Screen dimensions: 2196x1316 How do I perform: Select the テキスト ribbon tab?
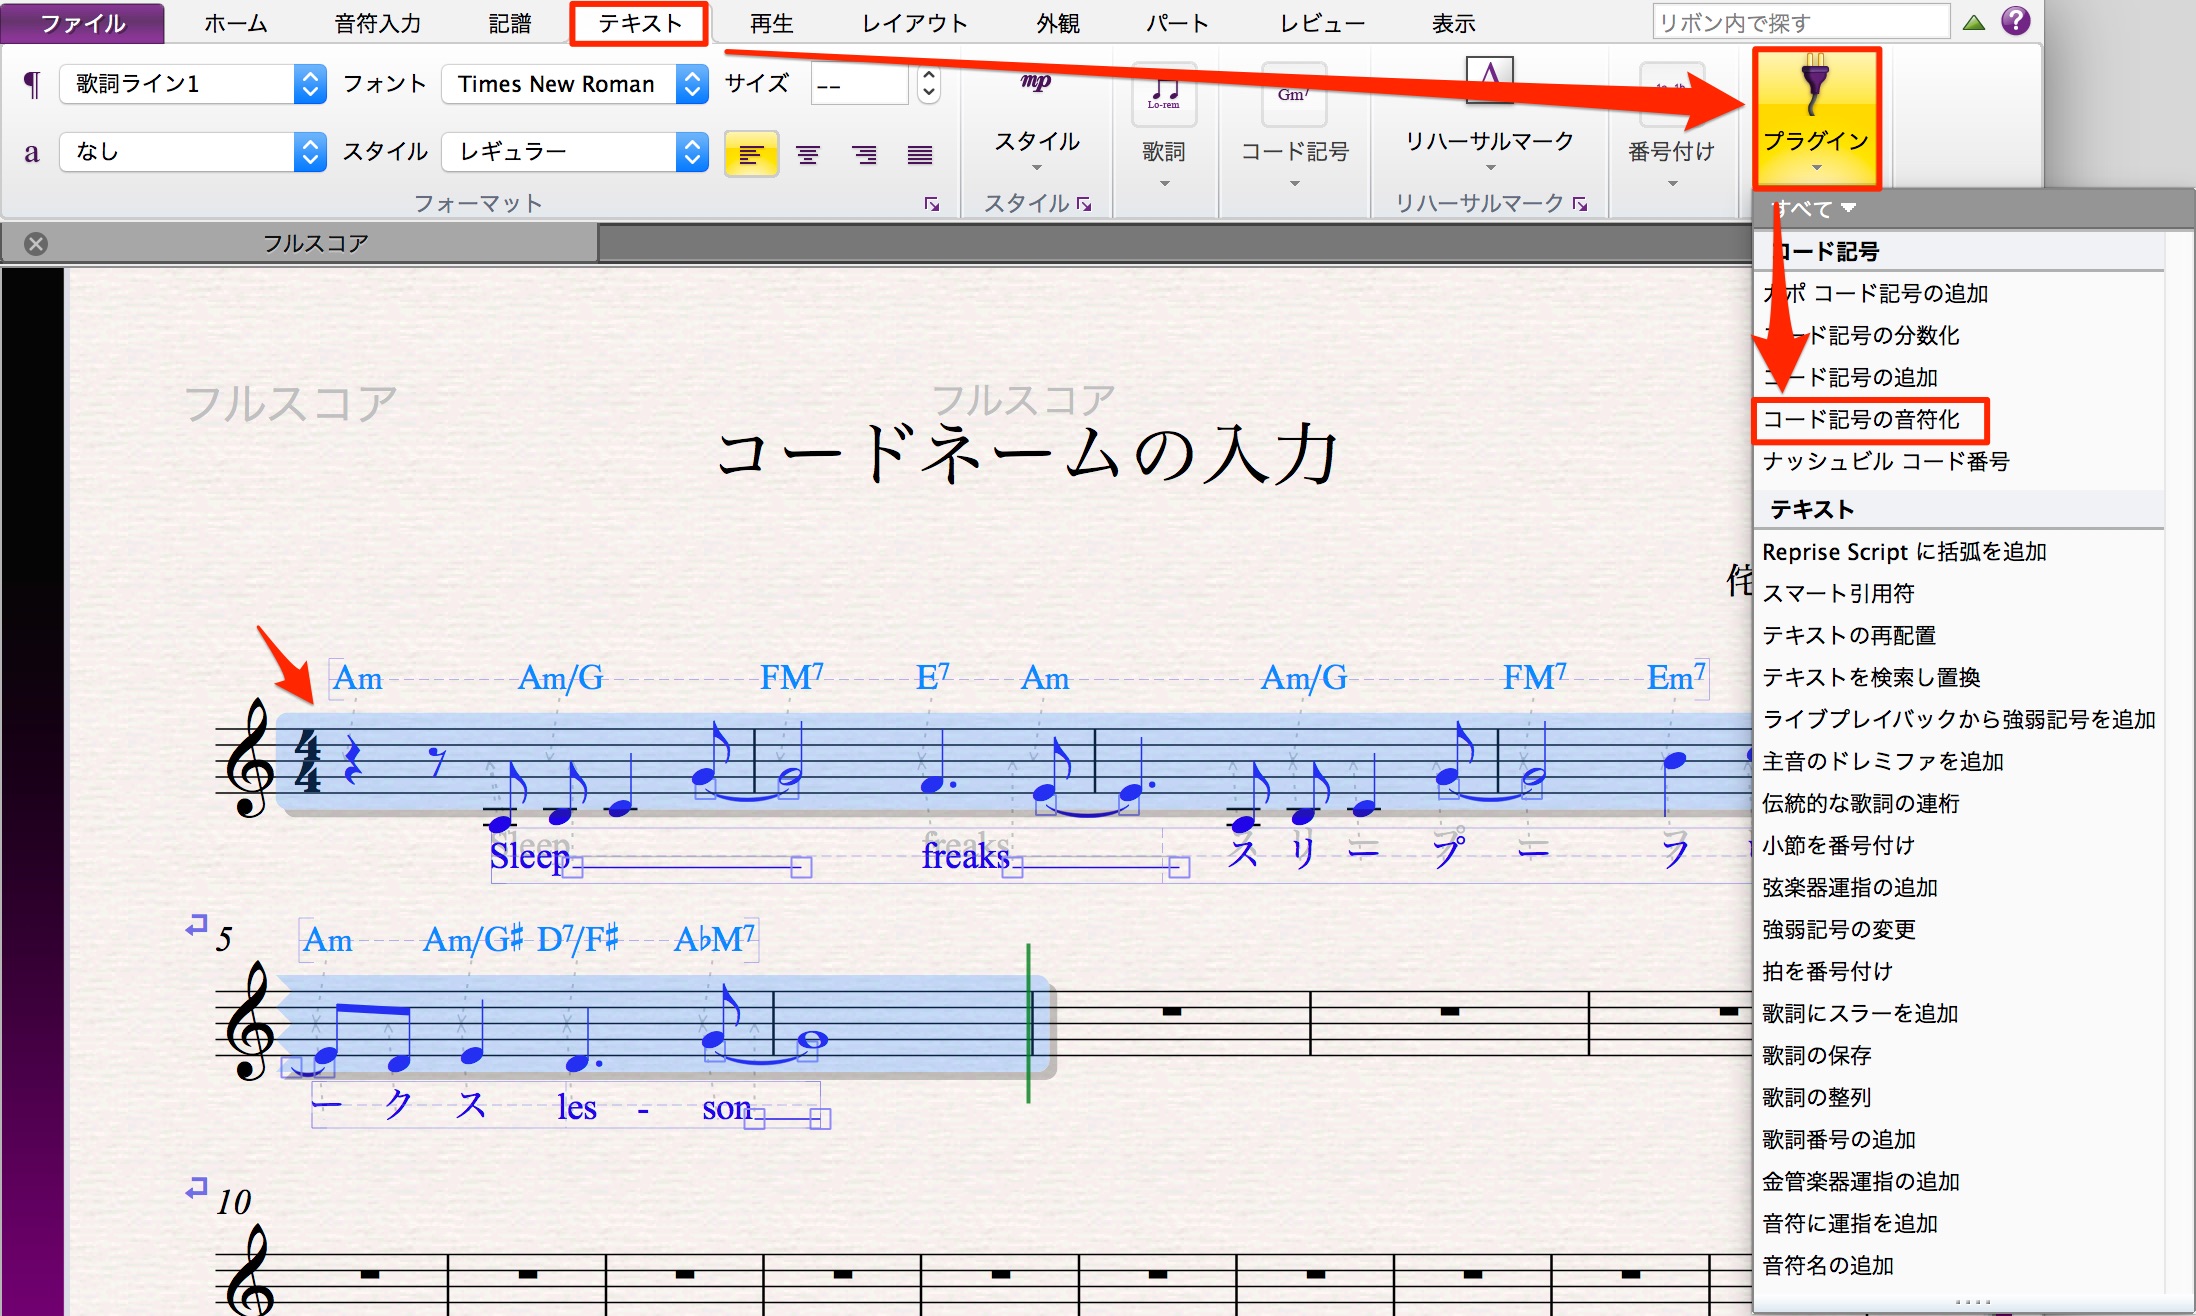point(640,23)
